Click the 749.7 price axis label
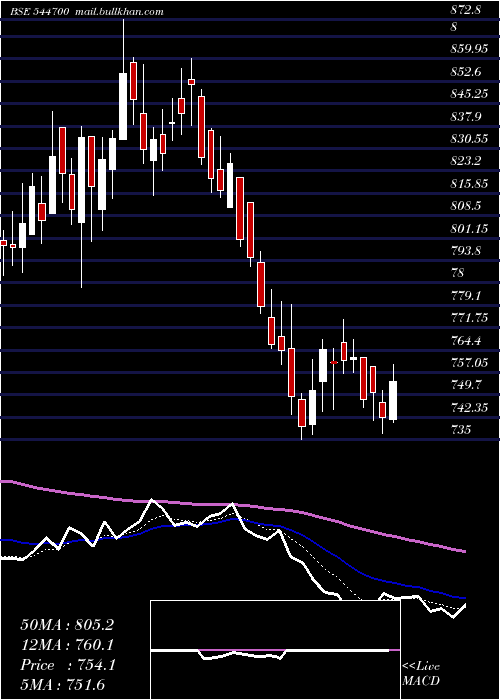This screenshot has height=700, width=500. 466,385
